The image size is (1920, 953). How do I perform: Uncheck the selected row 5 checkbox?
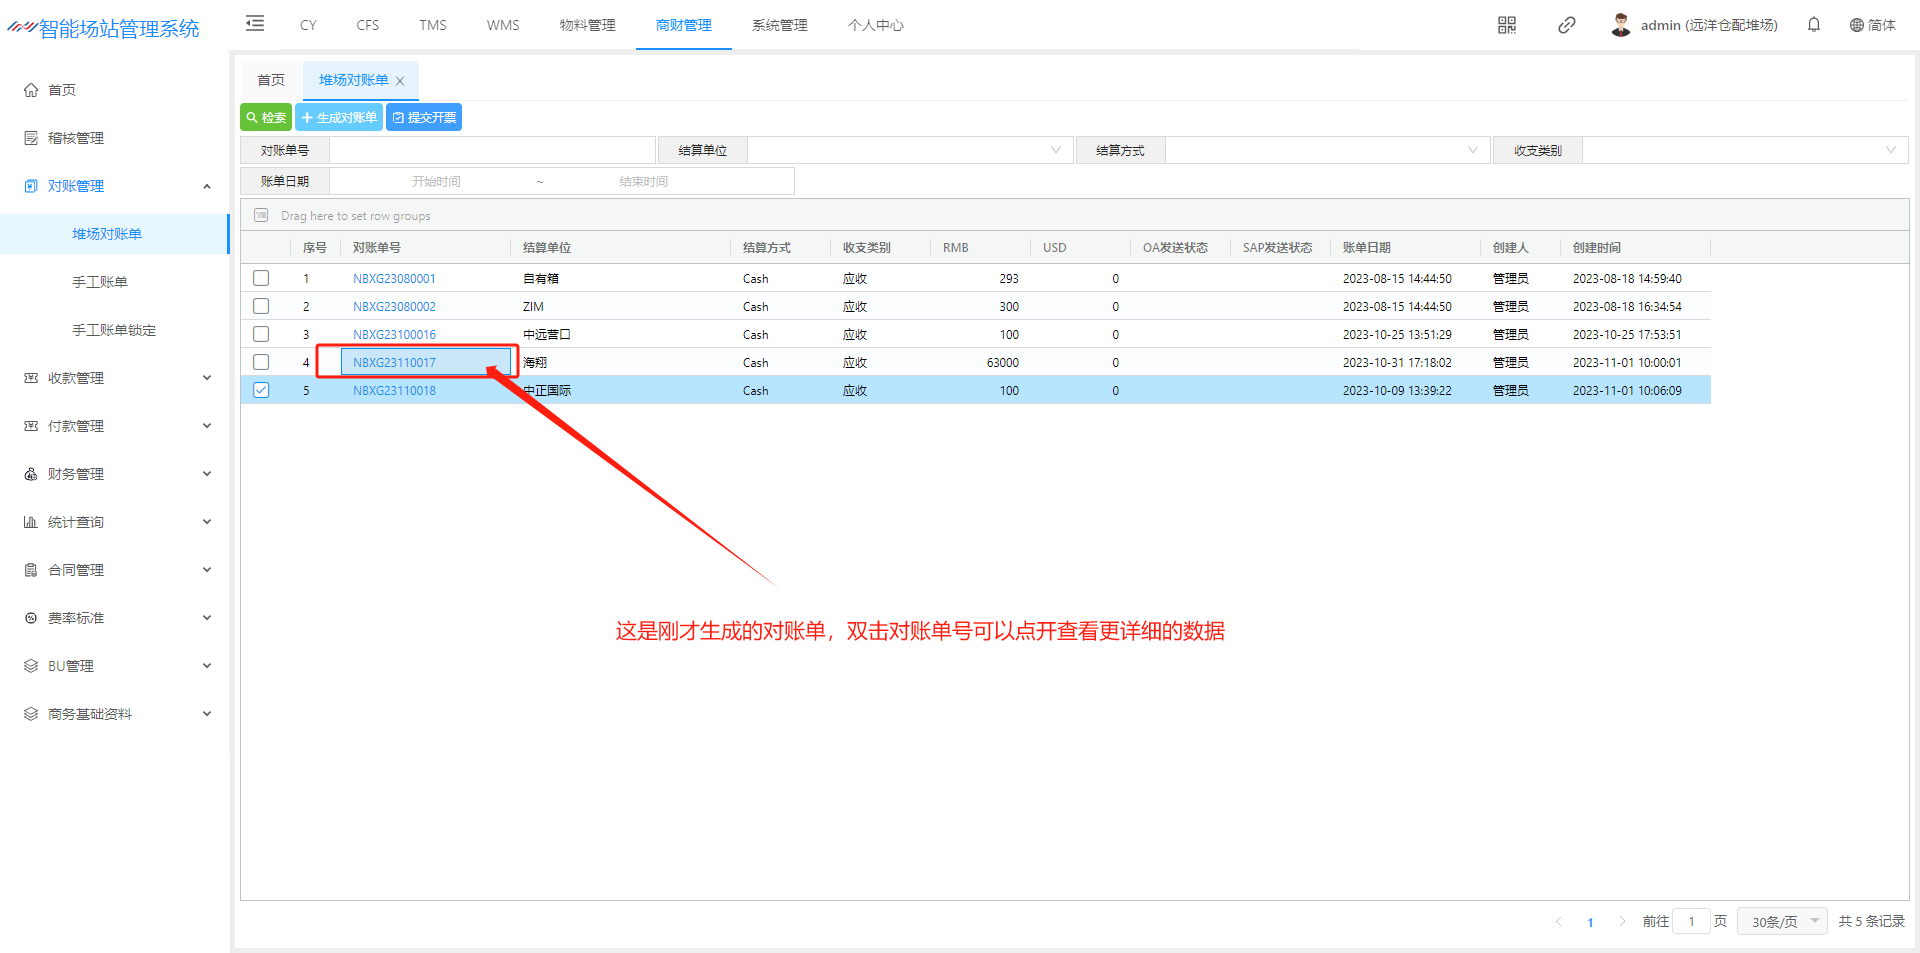[x=261, y=390]
